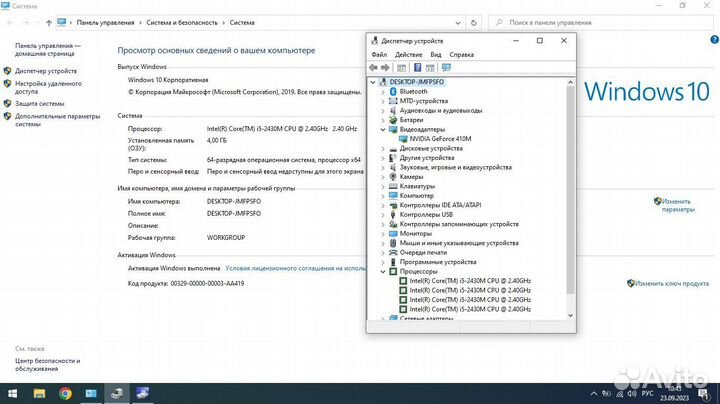This screenshot has width=720, height=404.
Task: Expand the Камеры category
Action: (x=383, y=177)
